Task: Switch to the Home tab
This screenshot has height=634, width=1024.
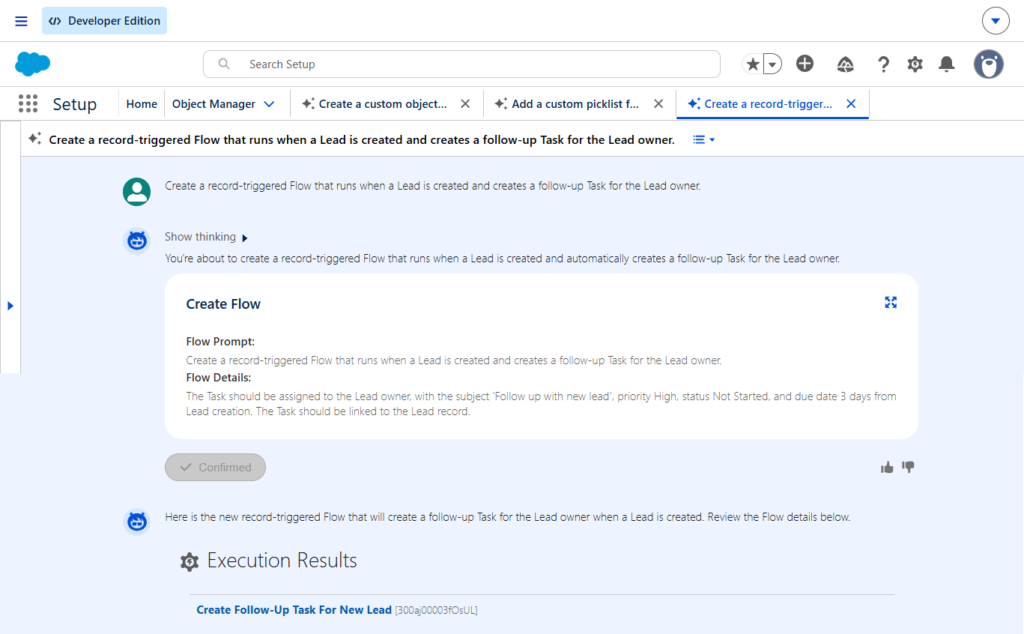Action: point(142,104)
